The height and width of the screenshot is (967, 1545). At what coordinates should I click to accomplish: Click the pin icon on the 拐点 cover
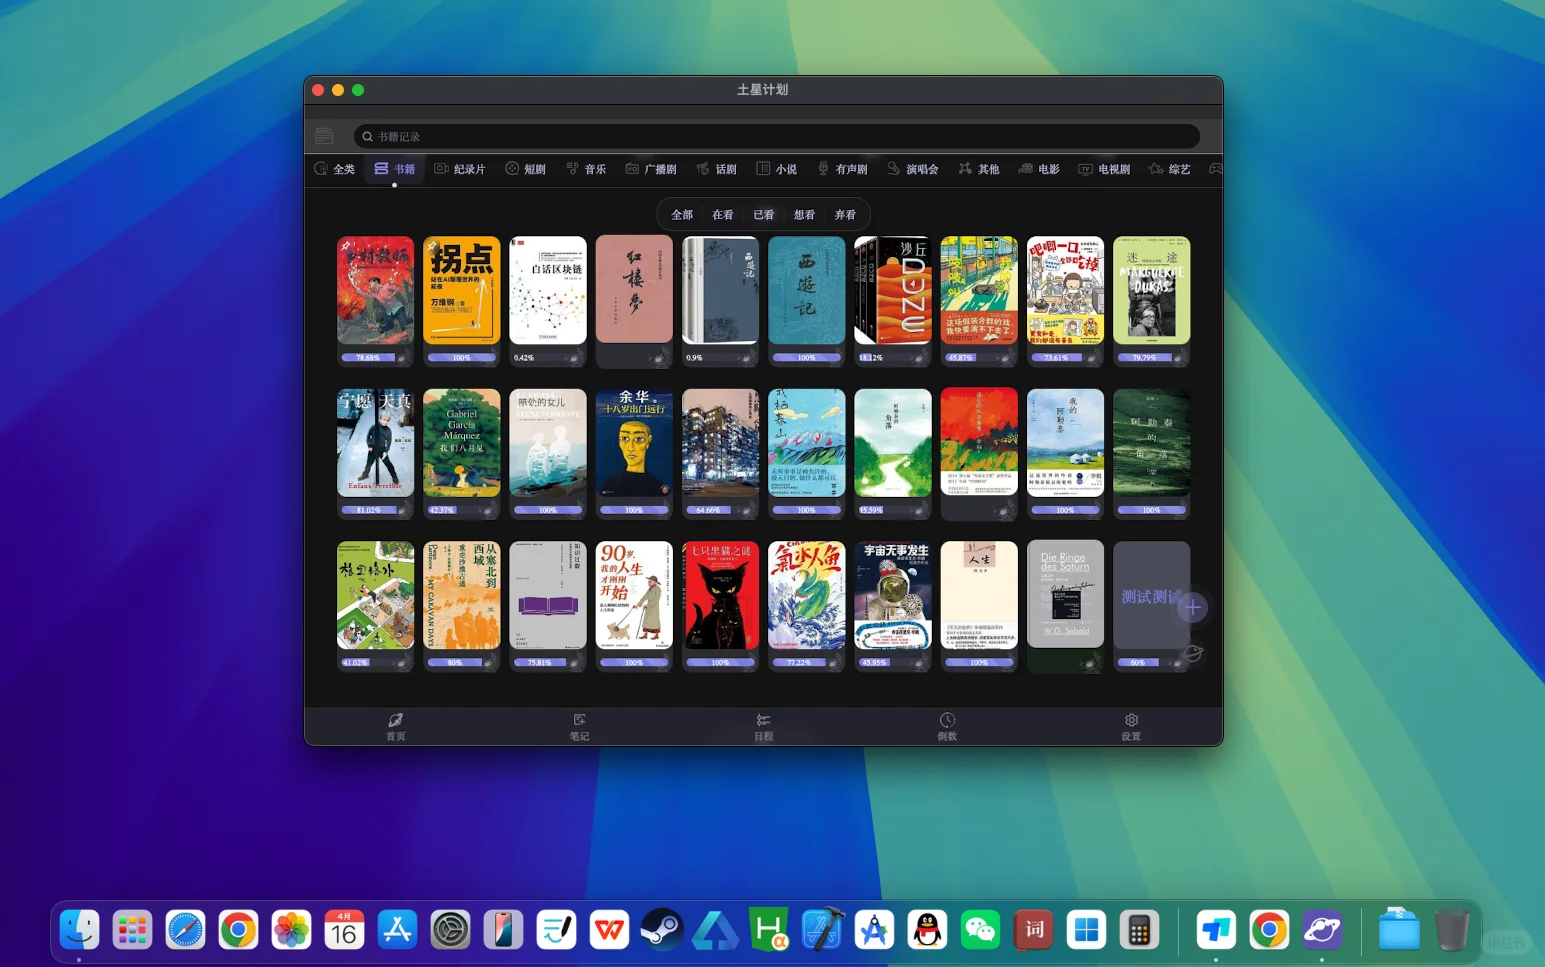click(432, 246)
